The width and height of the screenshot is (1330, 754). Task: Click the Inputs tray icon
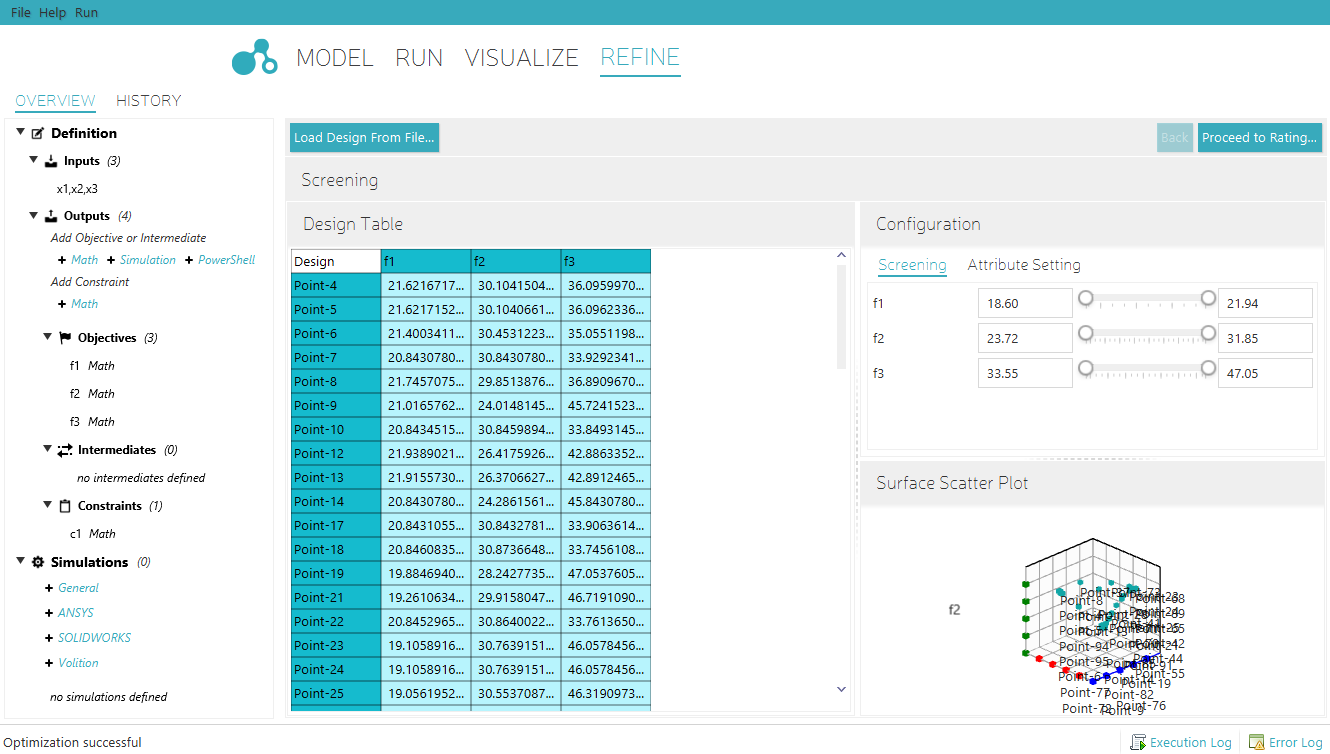coord(51,161)
